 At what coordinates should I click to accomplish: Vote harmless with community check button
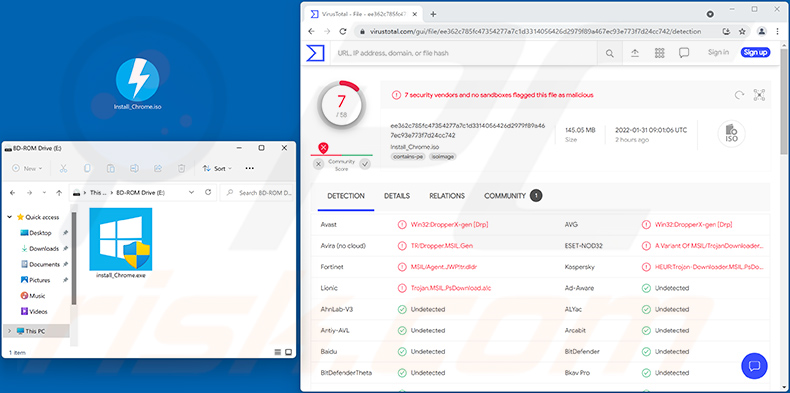click(x=365, y=164)
